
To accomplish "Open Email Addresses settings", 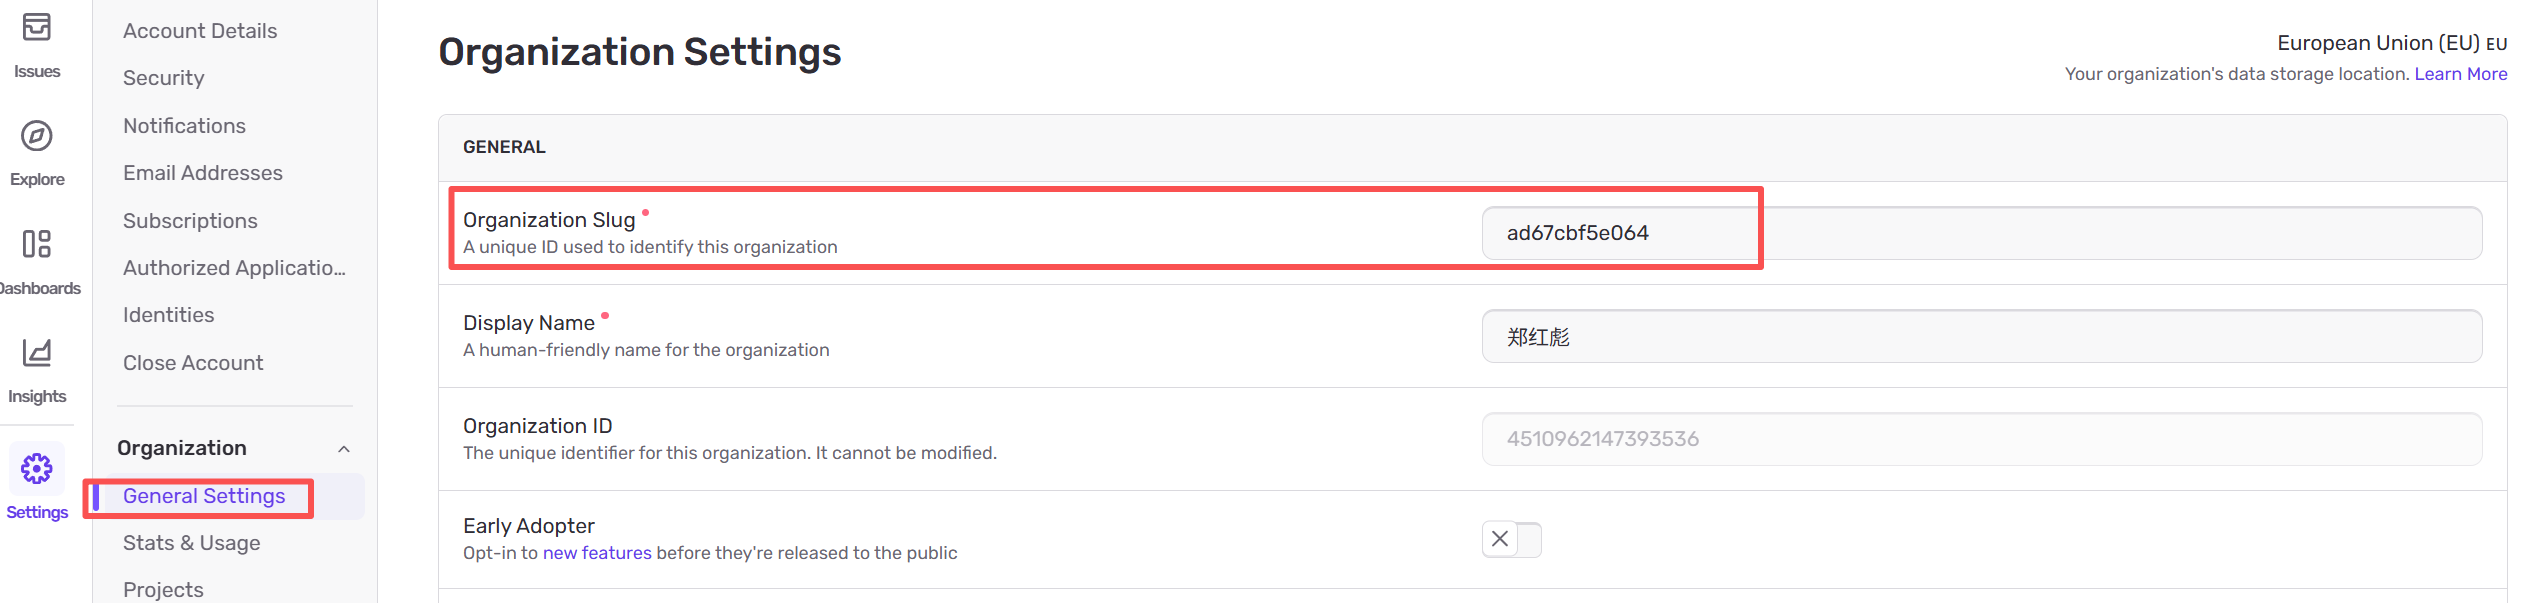I will click(203, 173).
